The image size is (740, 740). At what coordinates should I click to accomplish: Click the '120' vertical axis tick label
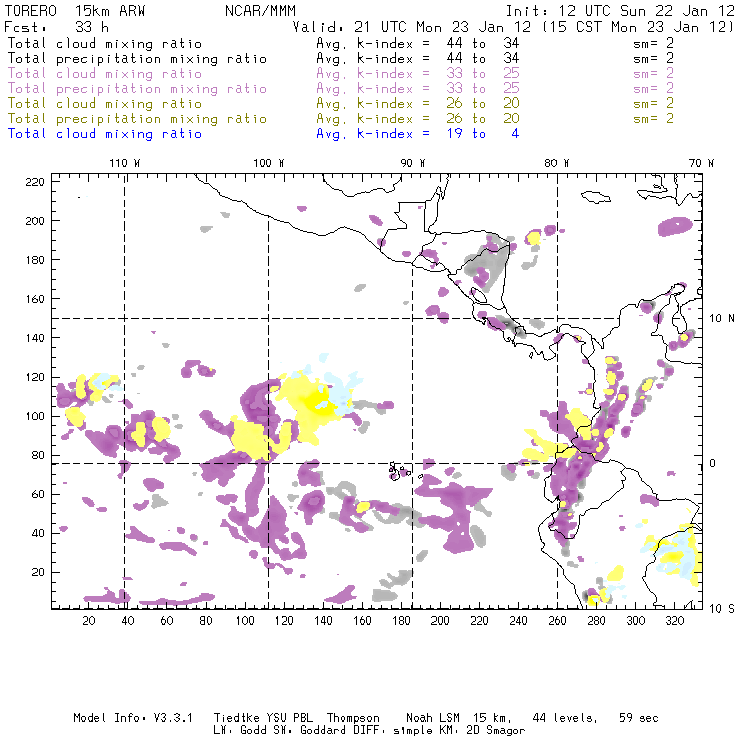35,378
